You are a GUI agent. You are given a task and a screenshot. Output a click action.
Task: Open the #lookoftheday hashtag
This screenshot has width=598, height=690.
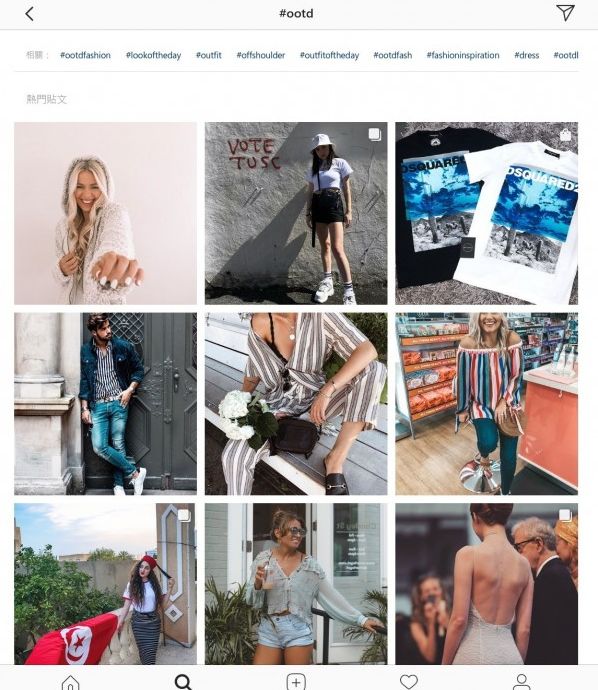coord(154,55)
